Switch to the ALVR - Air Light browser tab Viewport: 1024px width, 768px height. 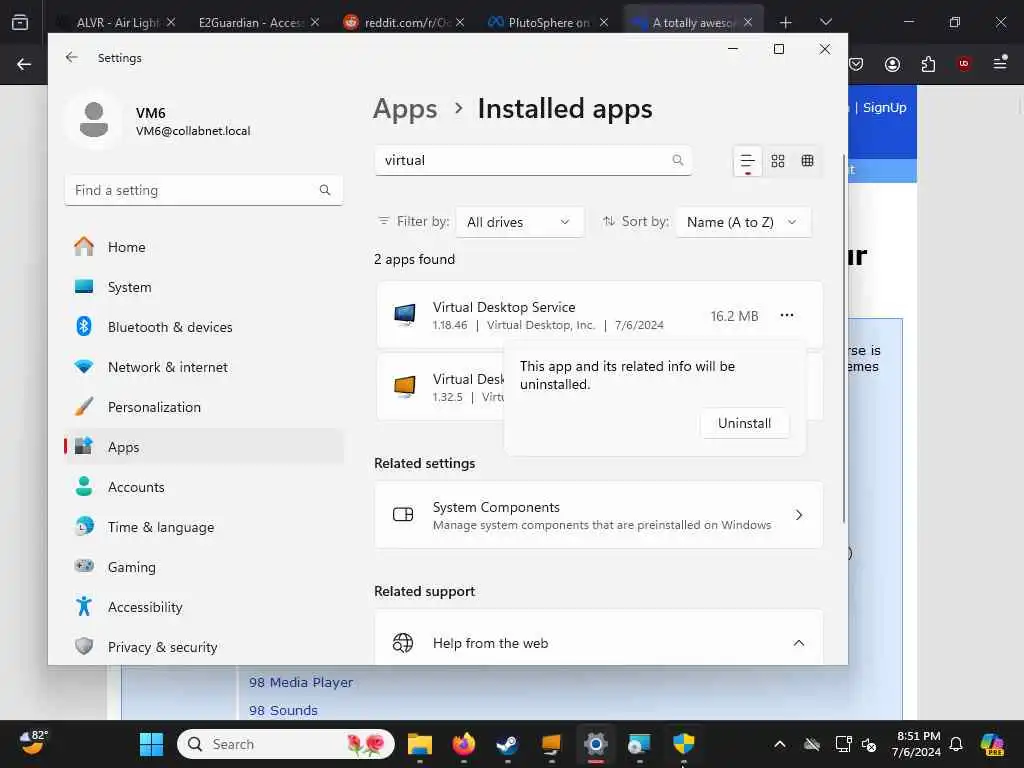click(x=116, y=22)
